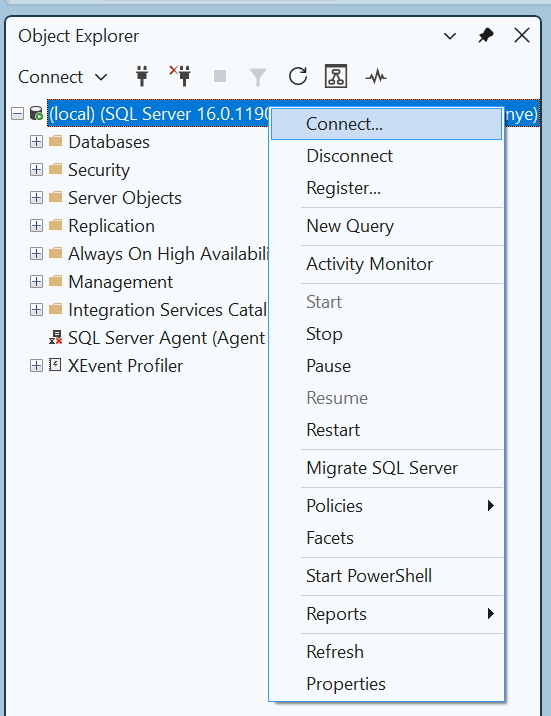Screen dimensions: 551x716
Task: Expand the Replication folder
Action: click(x=36, y=226)
